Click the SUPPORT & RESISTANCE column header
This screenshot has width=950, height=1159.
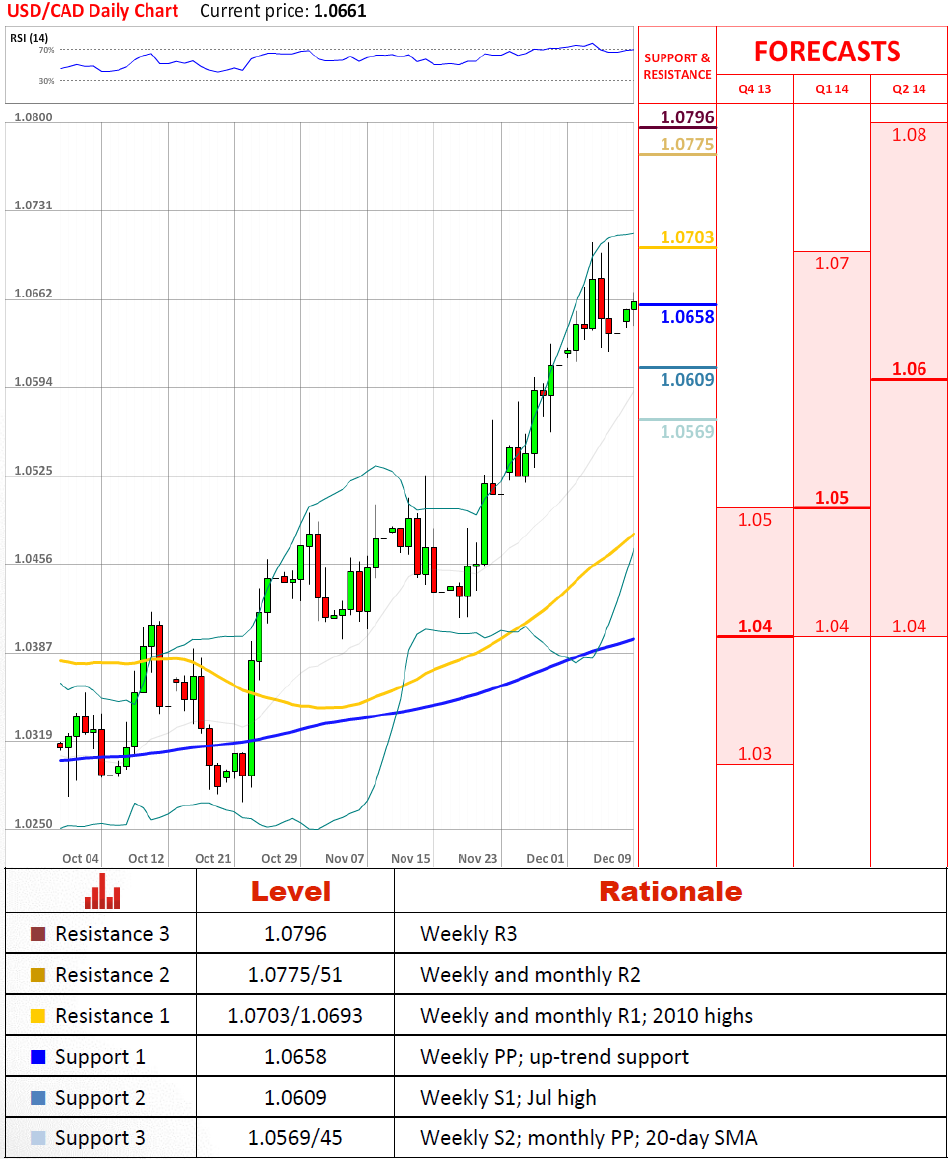[x=677, y=66]
